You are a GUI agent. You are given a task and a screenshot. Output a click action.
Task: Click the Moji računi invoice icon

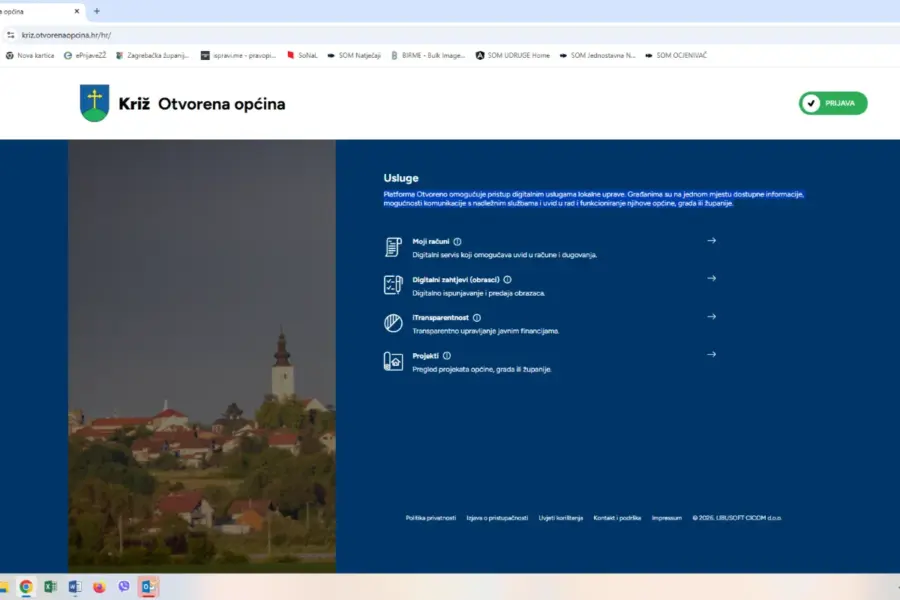click(x=393, y=247)
